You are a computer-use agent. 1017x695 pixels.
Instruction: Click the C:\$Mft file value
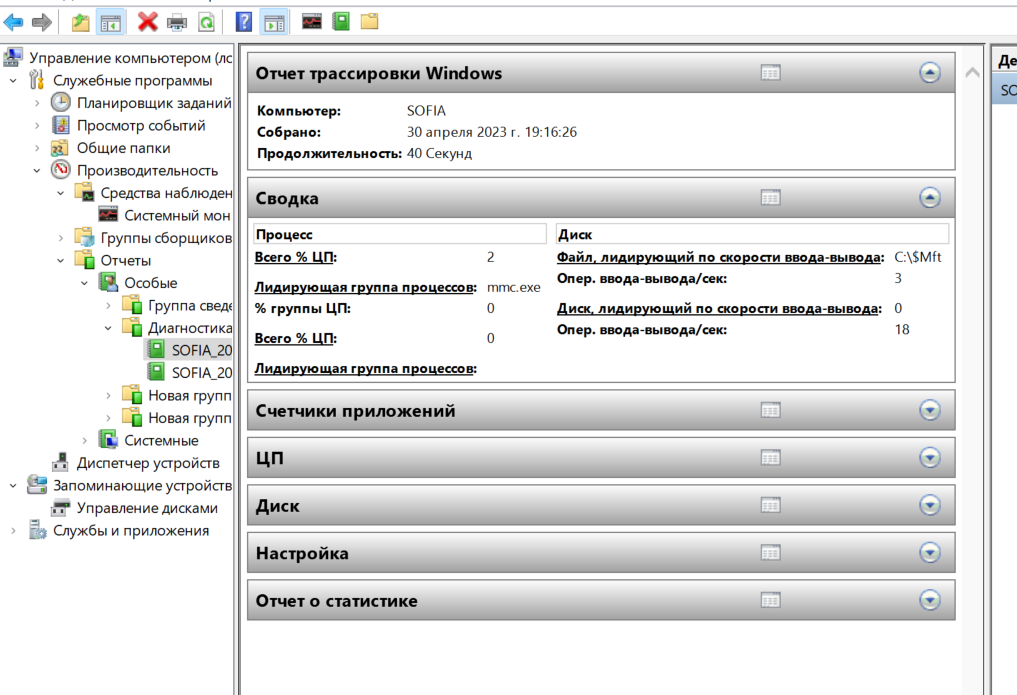(x=918, y=257)
